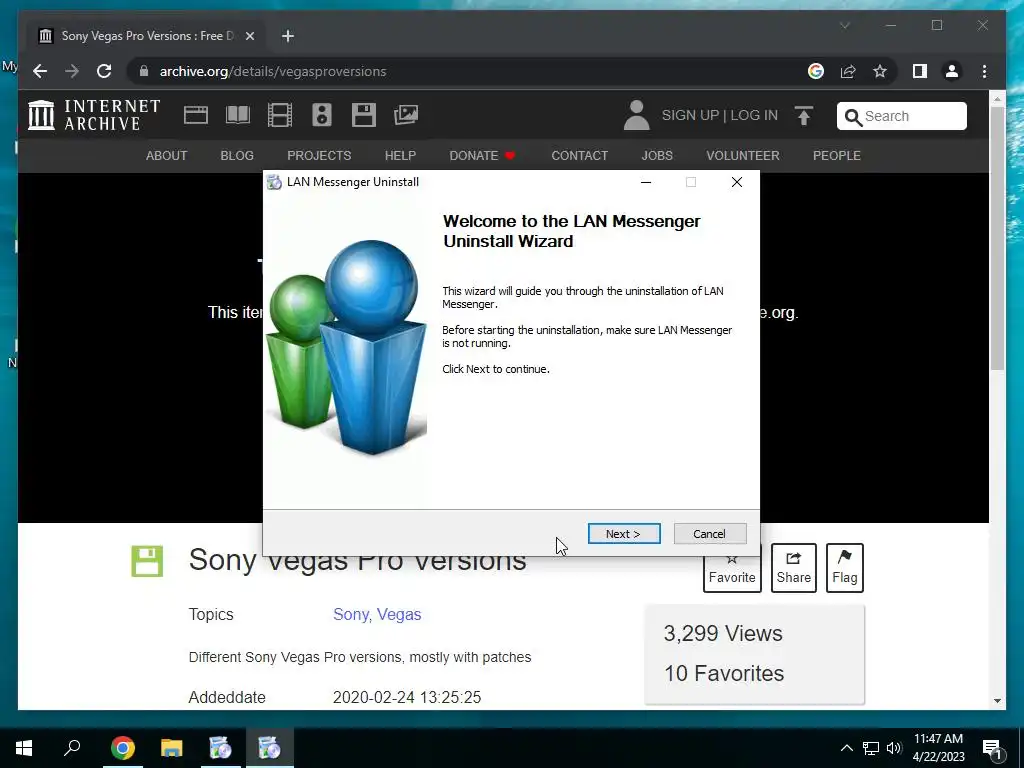Viewport: 1024px width, 768px height.
Task: Open DONATE in Archive navigation
Action: (x=482, y=155)
